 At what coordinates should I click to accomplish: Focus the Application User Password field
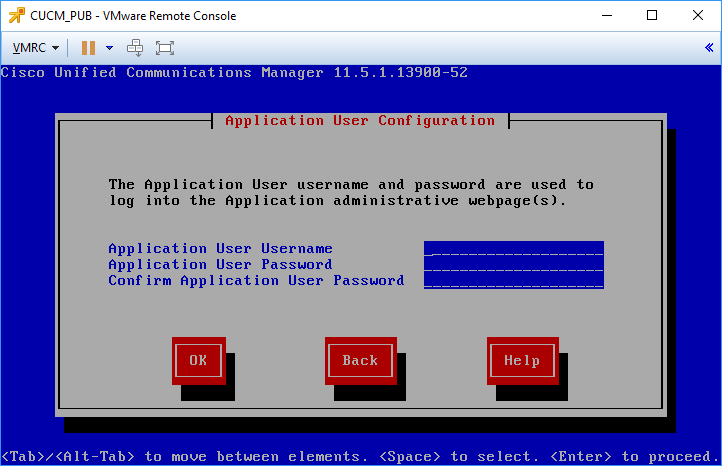(513, 265)
